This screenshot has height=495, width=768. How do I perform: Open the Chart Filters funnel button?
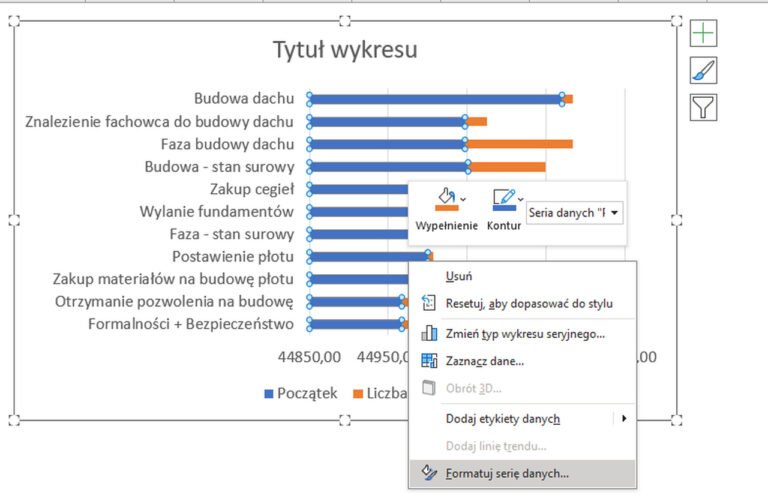click(703, 107)
